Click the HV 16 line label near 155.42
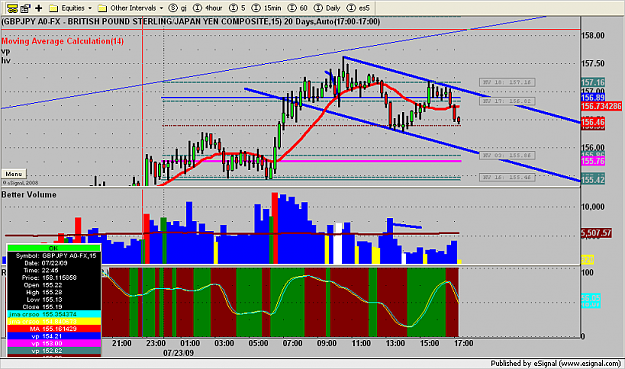Screen dimensions: 625x369 pyautogui.click(x=507, y=177)
